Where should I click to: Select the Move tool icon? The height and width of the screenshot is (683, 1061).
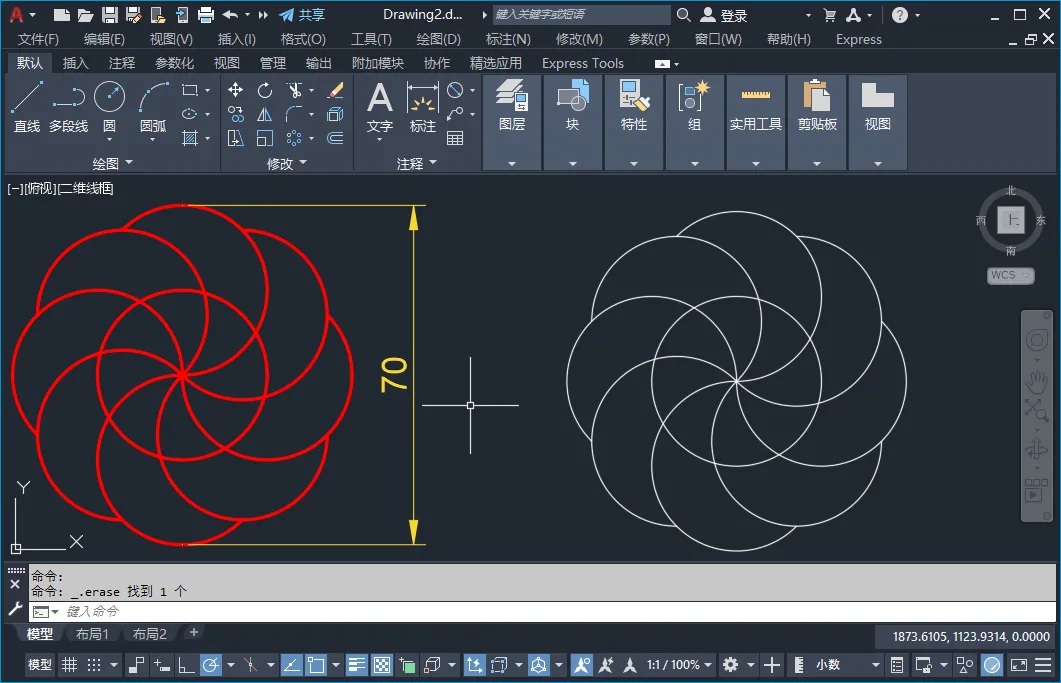click(235, 90)
